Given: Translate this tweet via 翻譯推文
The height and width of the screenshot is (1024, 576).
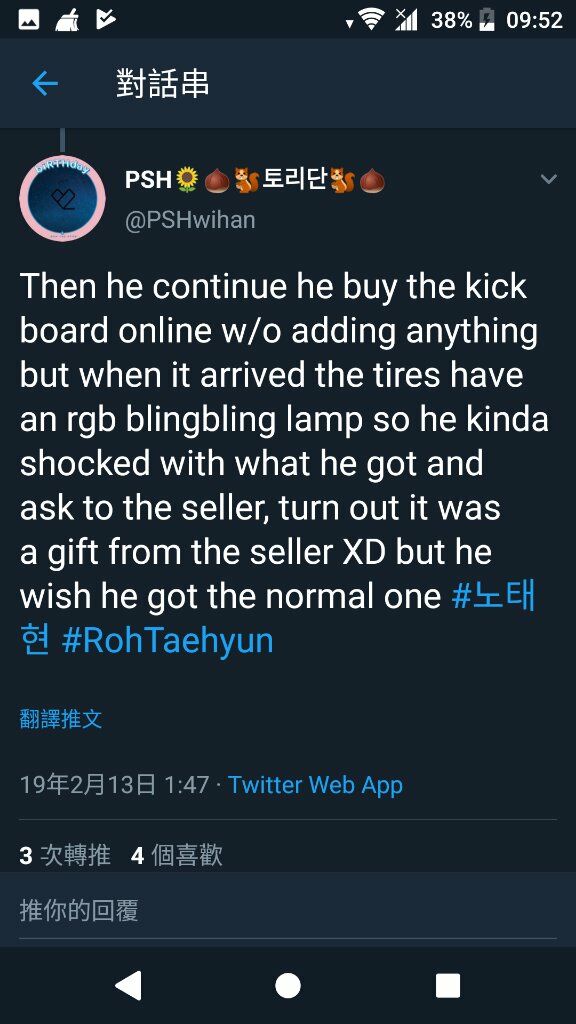Looking at the screenshot, I should [61, 720].
